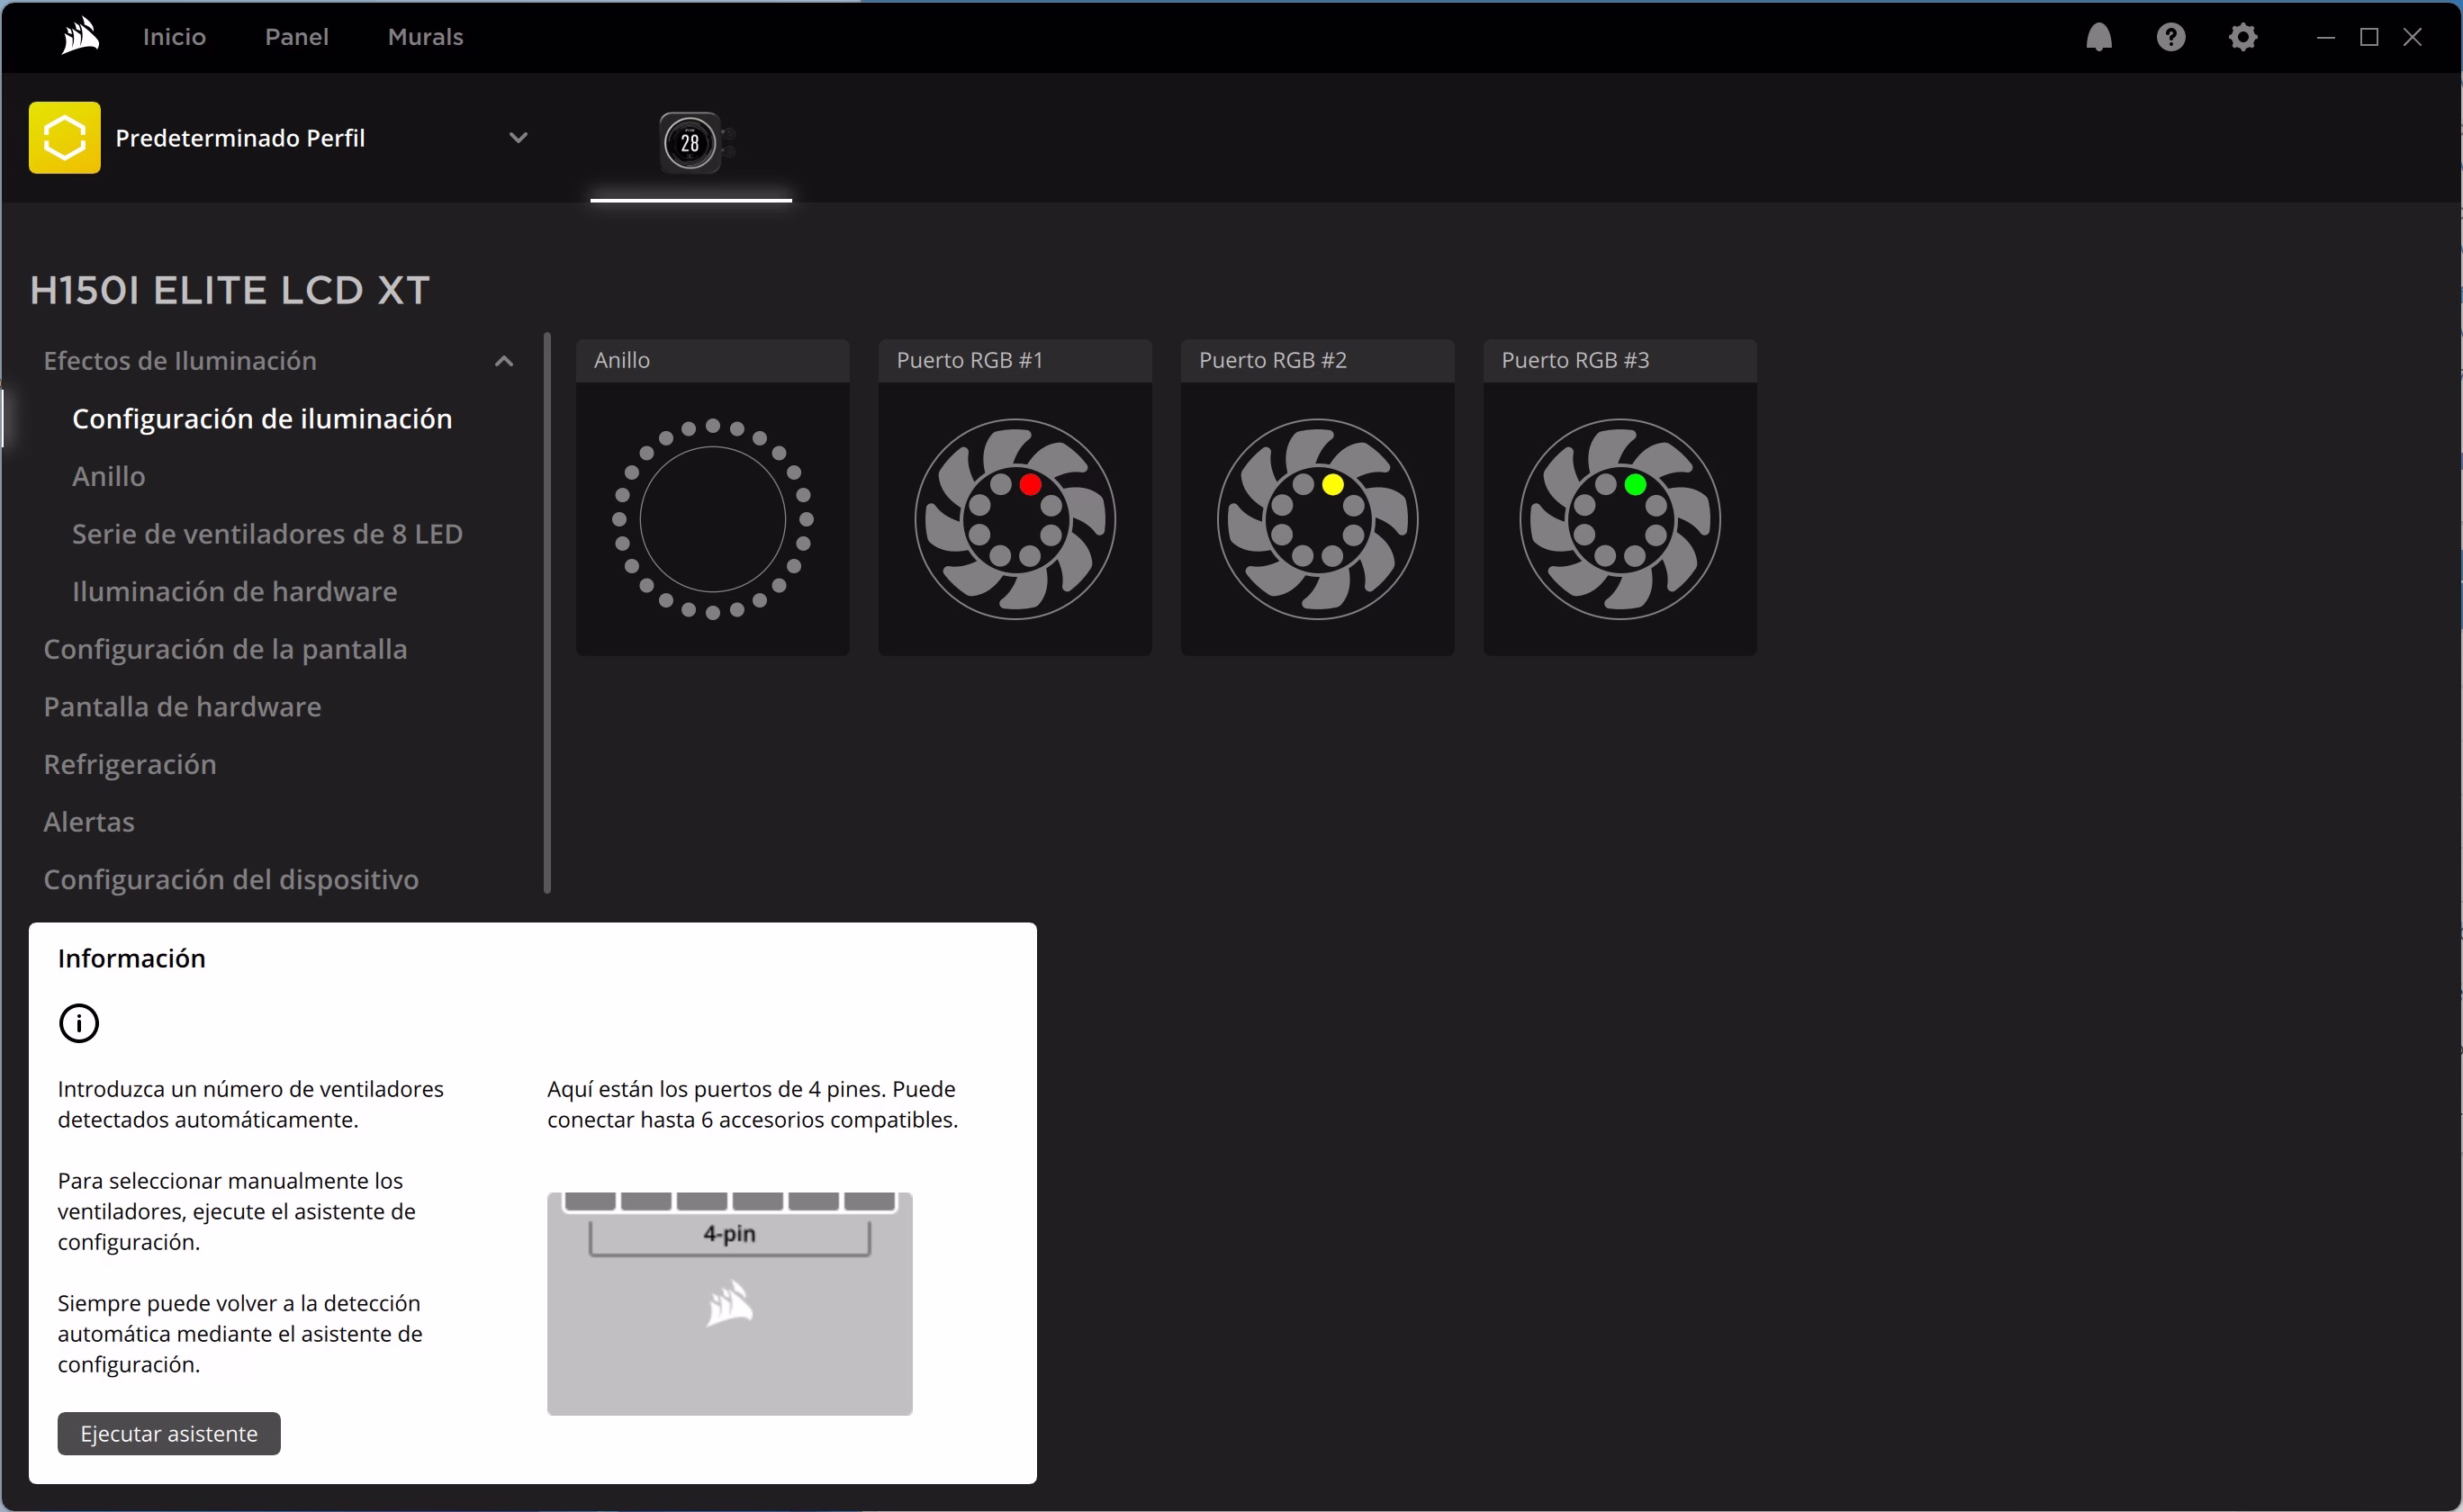
Task: Select Serie de ventiladores de 8 LED
Action: point(267,534)
